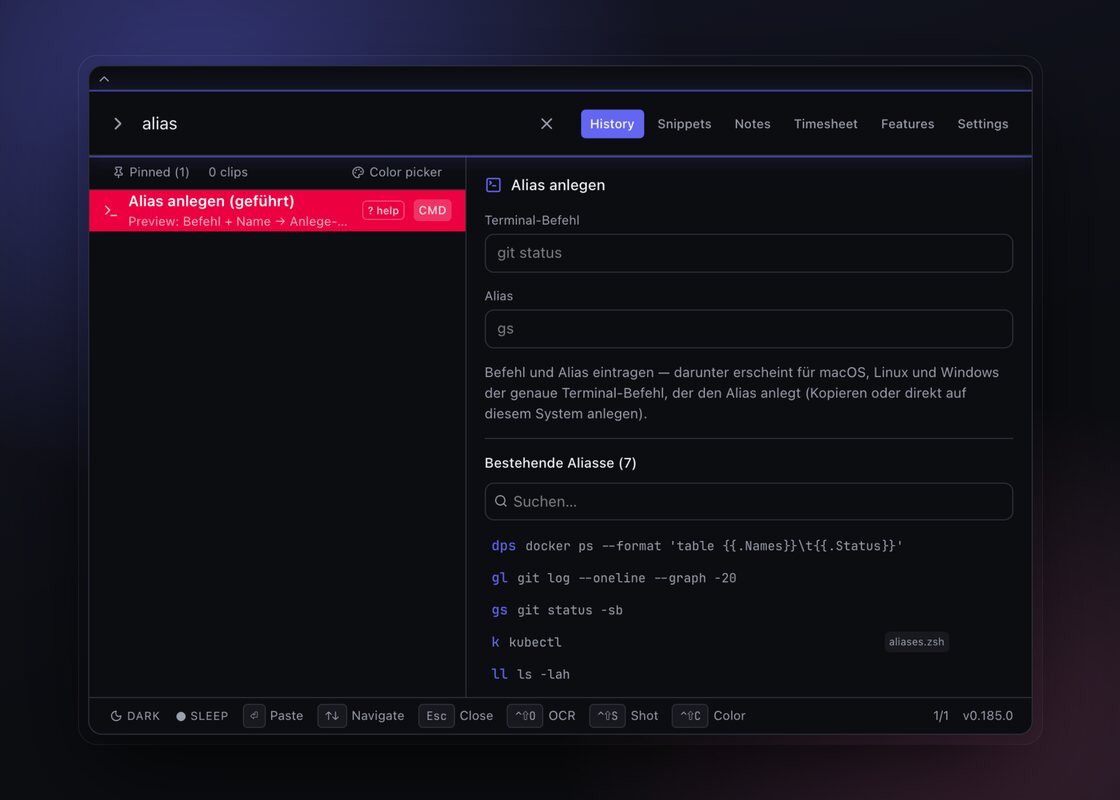Click the 1/1 result counter
Viewport: 1120px width, 800px height.
(941, 716)
